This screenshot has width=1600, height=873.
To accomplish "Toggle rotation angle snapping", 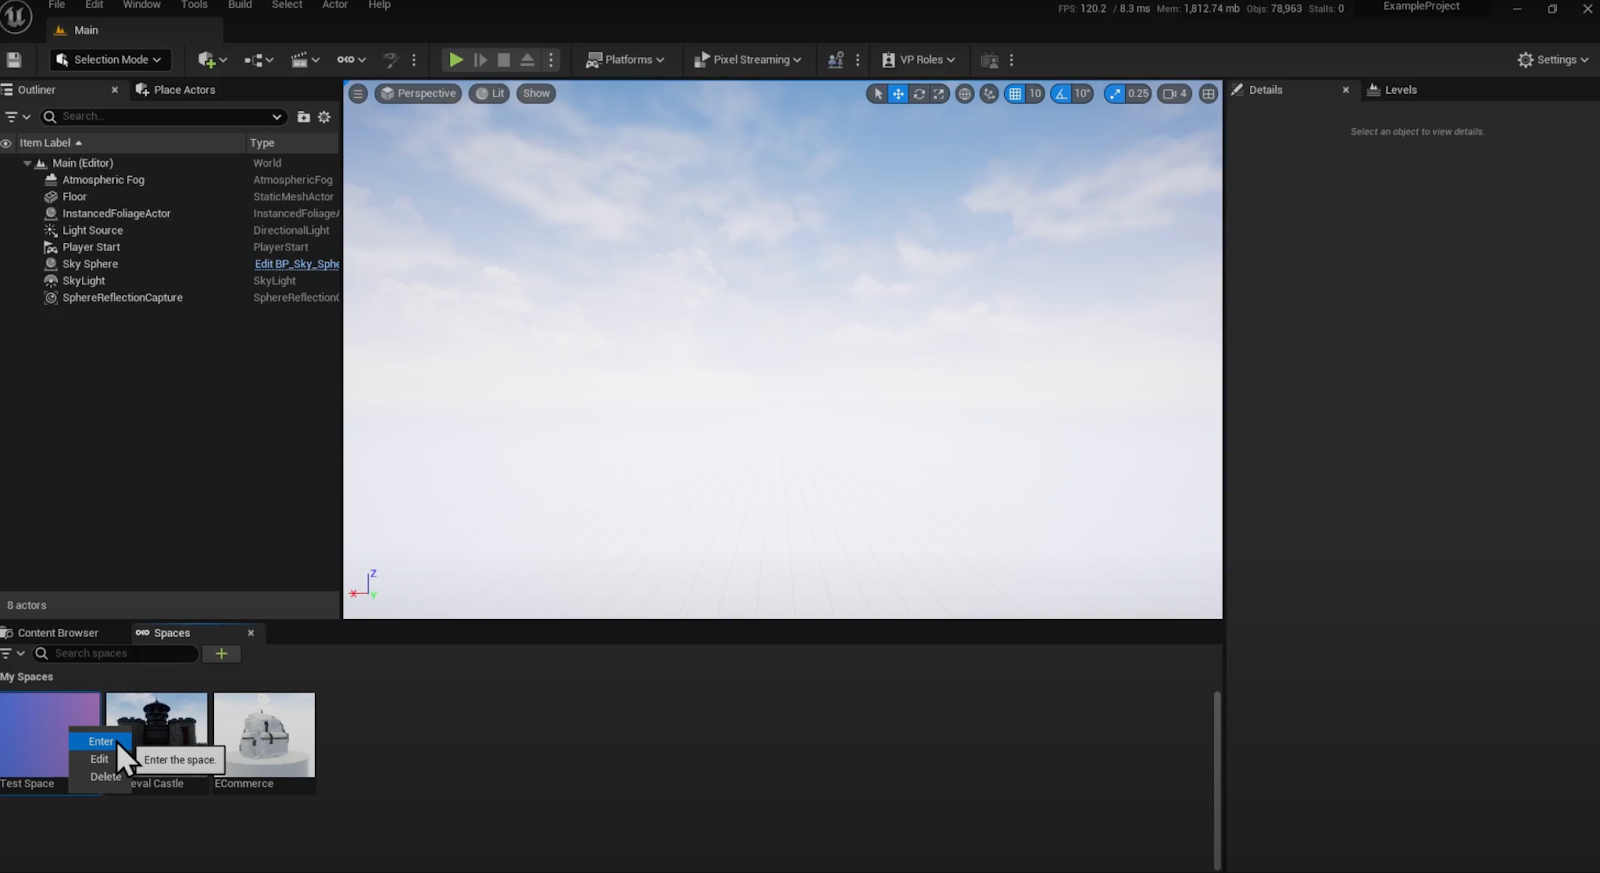I will pyautogui.click(x=1061, y=94).
